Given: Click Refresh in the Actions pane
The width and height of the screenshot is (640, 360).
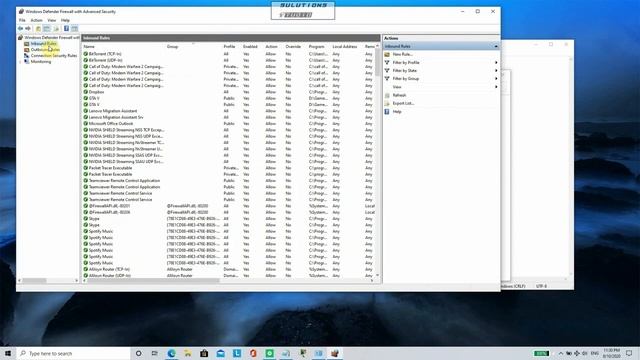Looking at the screenshot, I should (399, 95).
